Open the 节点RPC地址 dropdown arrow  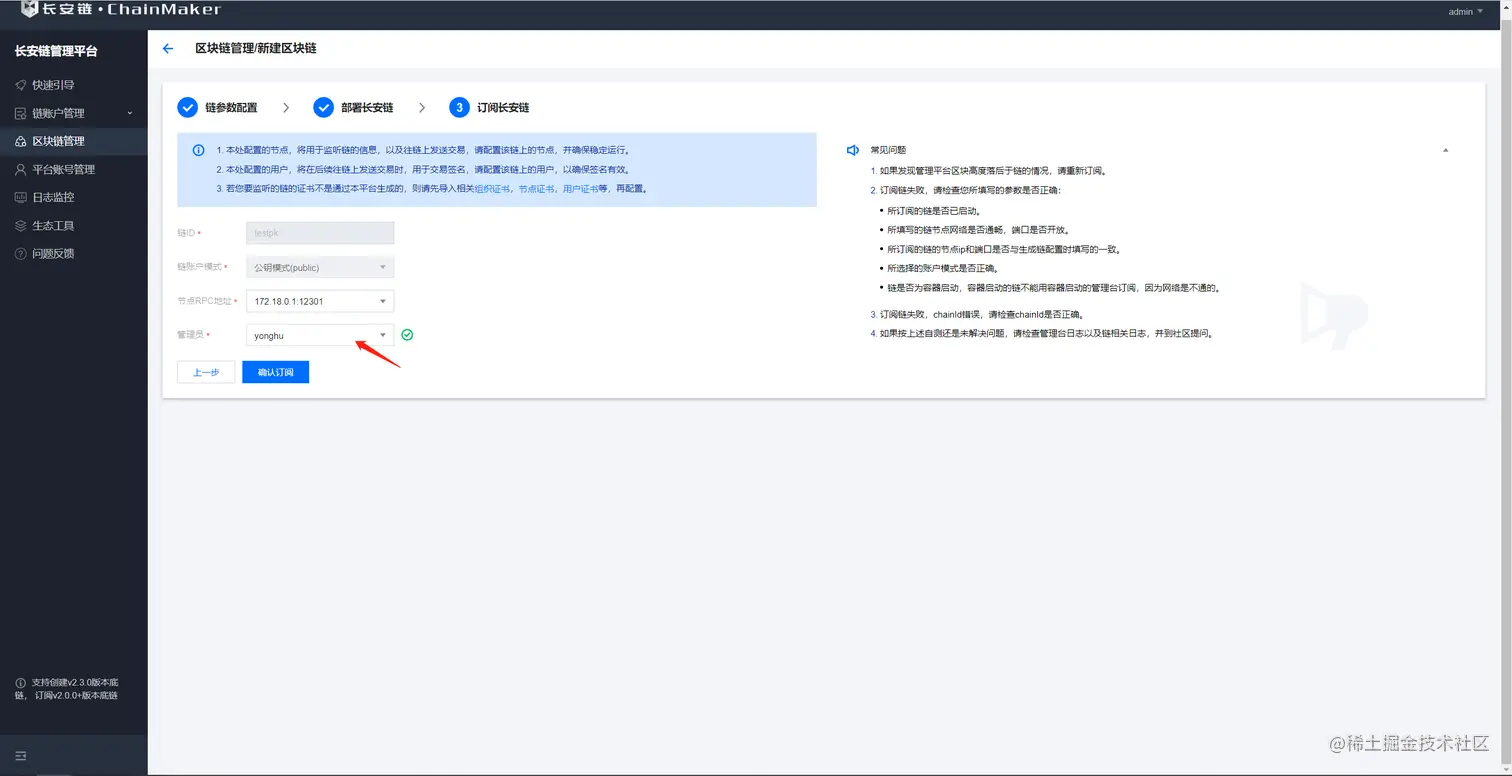point(382,301)
